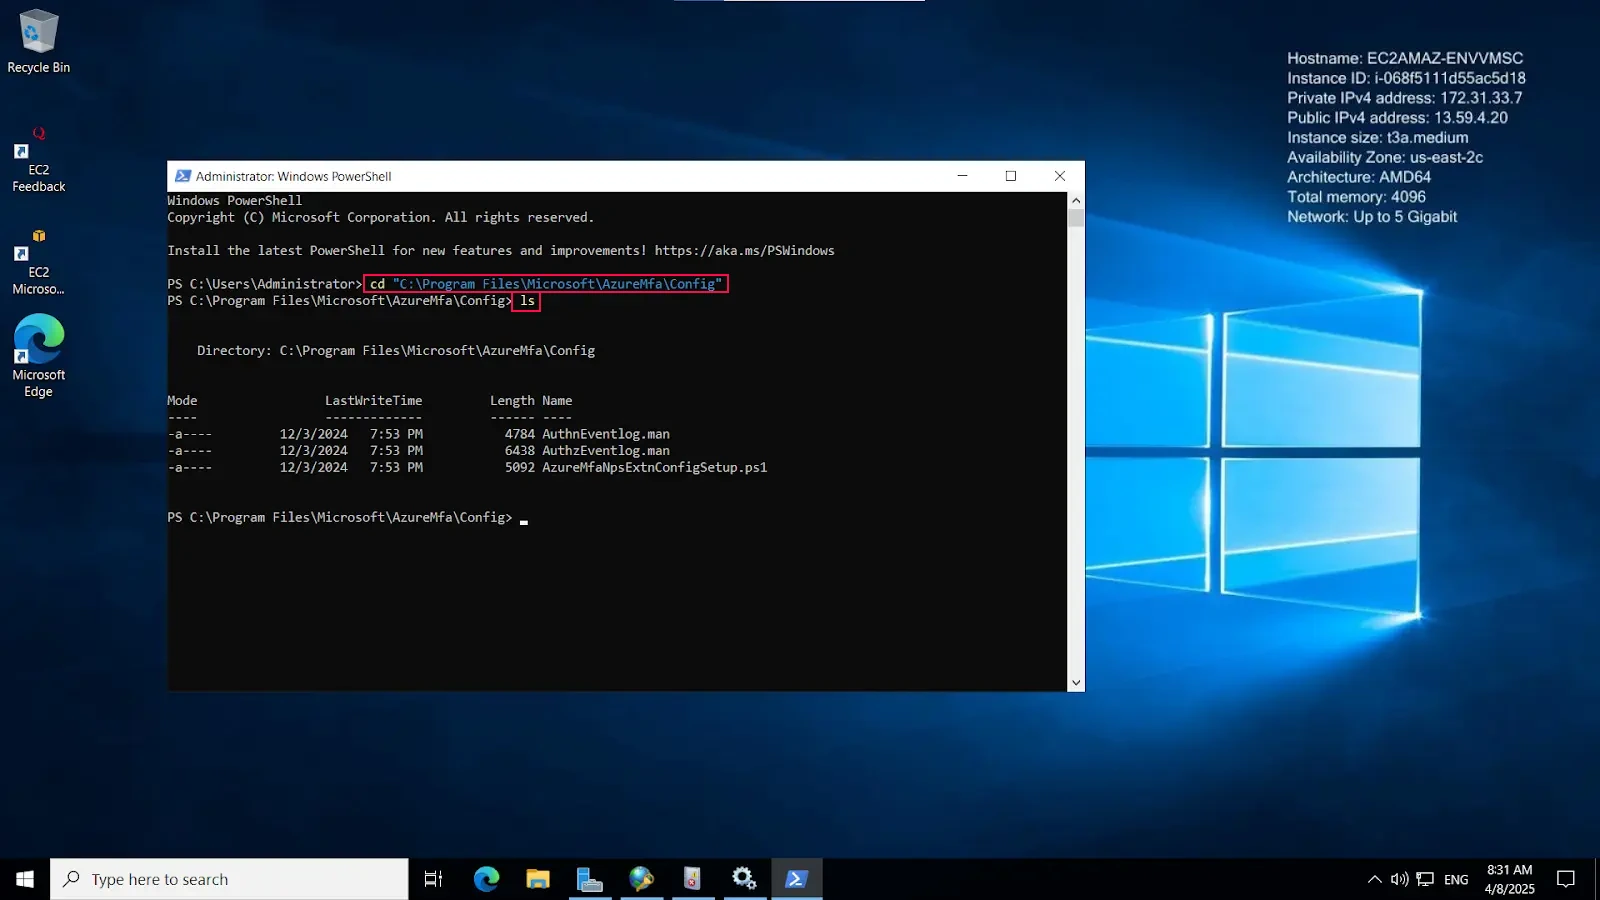Open File Explorer from the taskbar

tap(539, 879)
